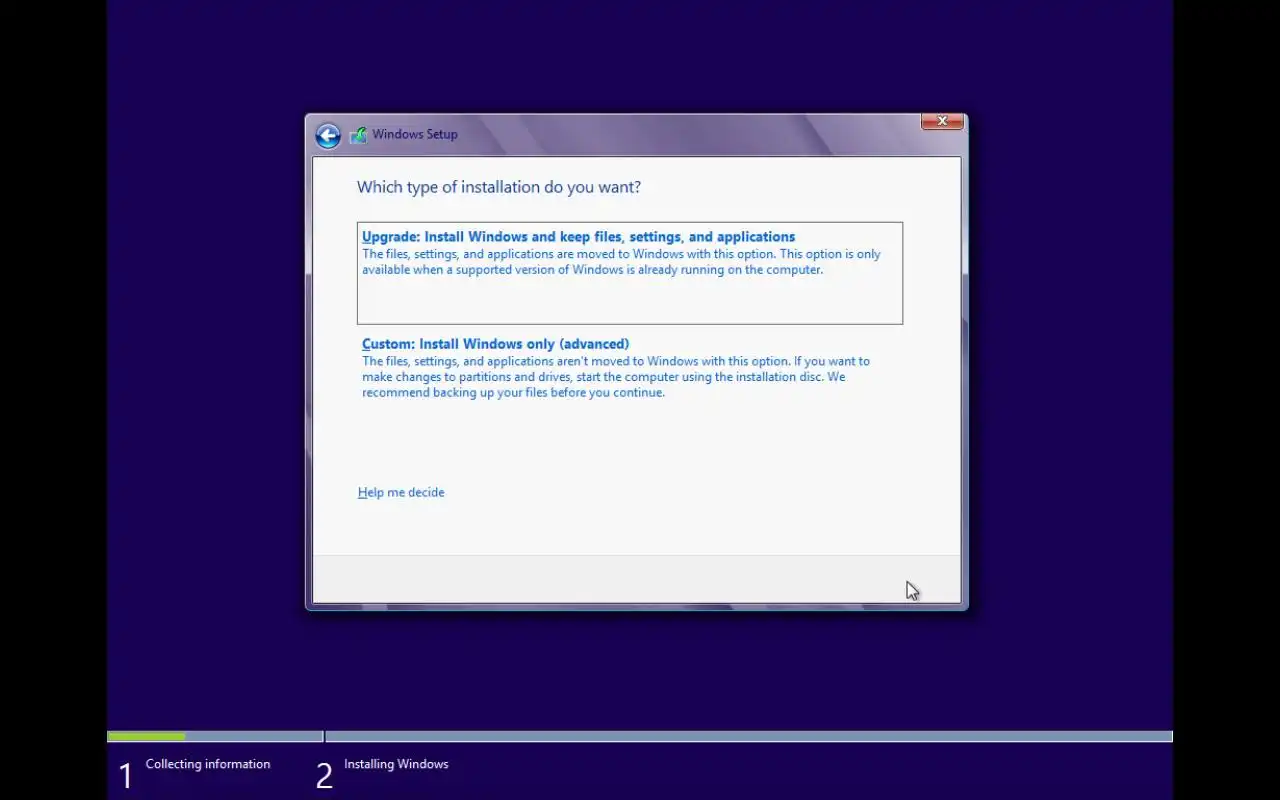
Task: Click the Upgrade option description text
Action: click(621, 262)
